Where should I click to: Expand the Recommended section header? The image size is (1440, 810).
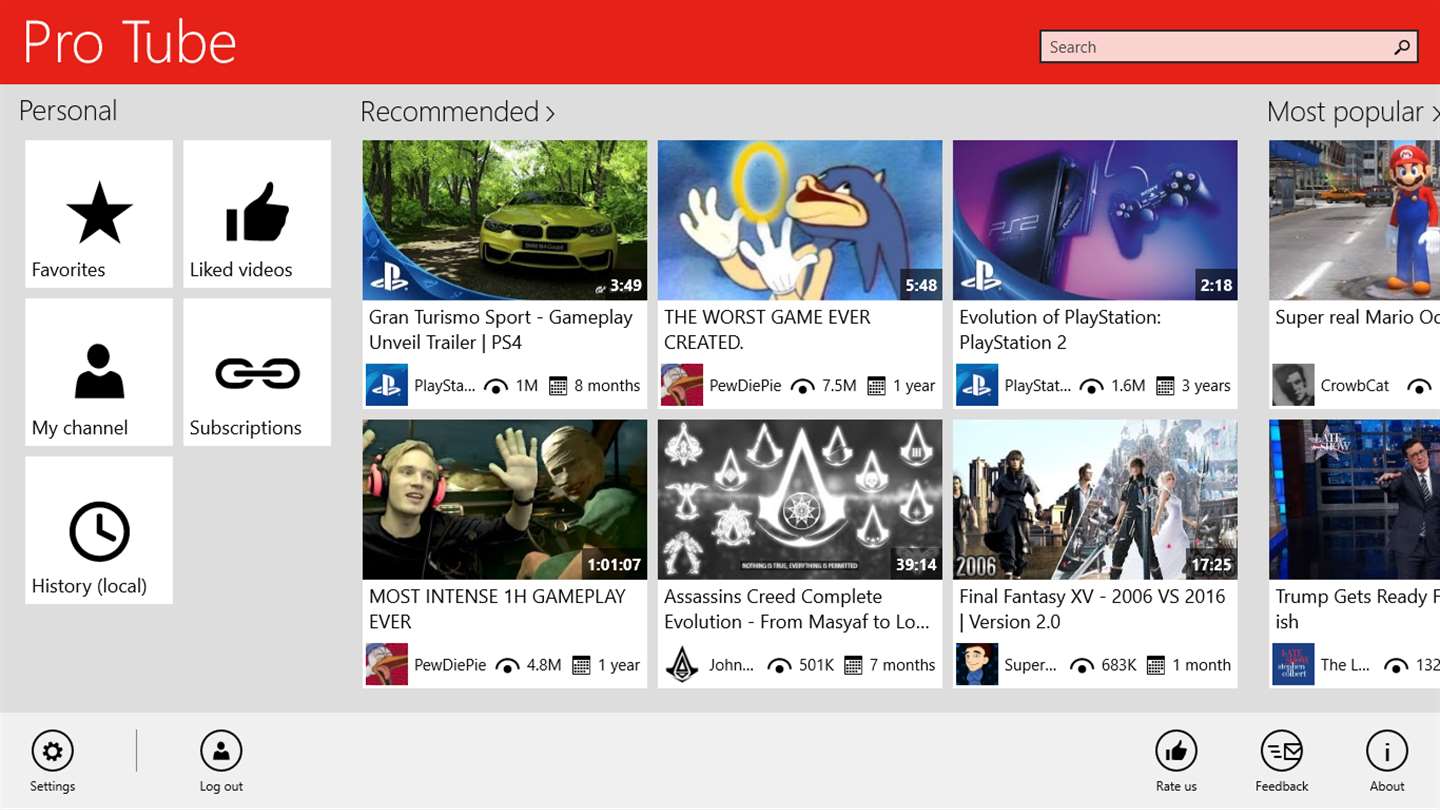pos(458,112)
